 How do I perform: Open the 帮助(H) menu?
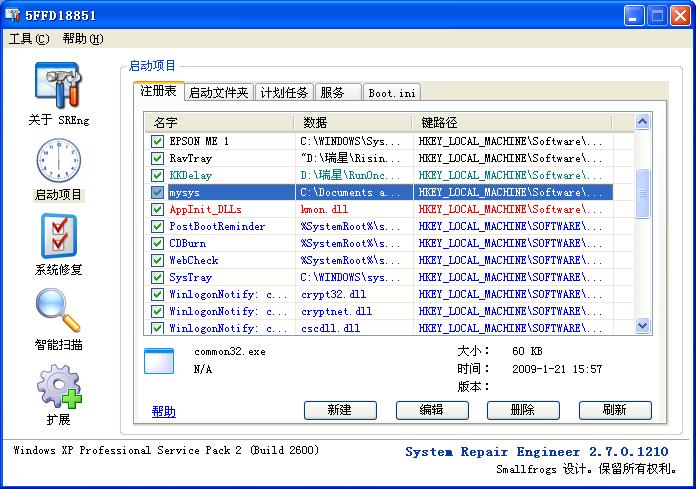point(83,39)
